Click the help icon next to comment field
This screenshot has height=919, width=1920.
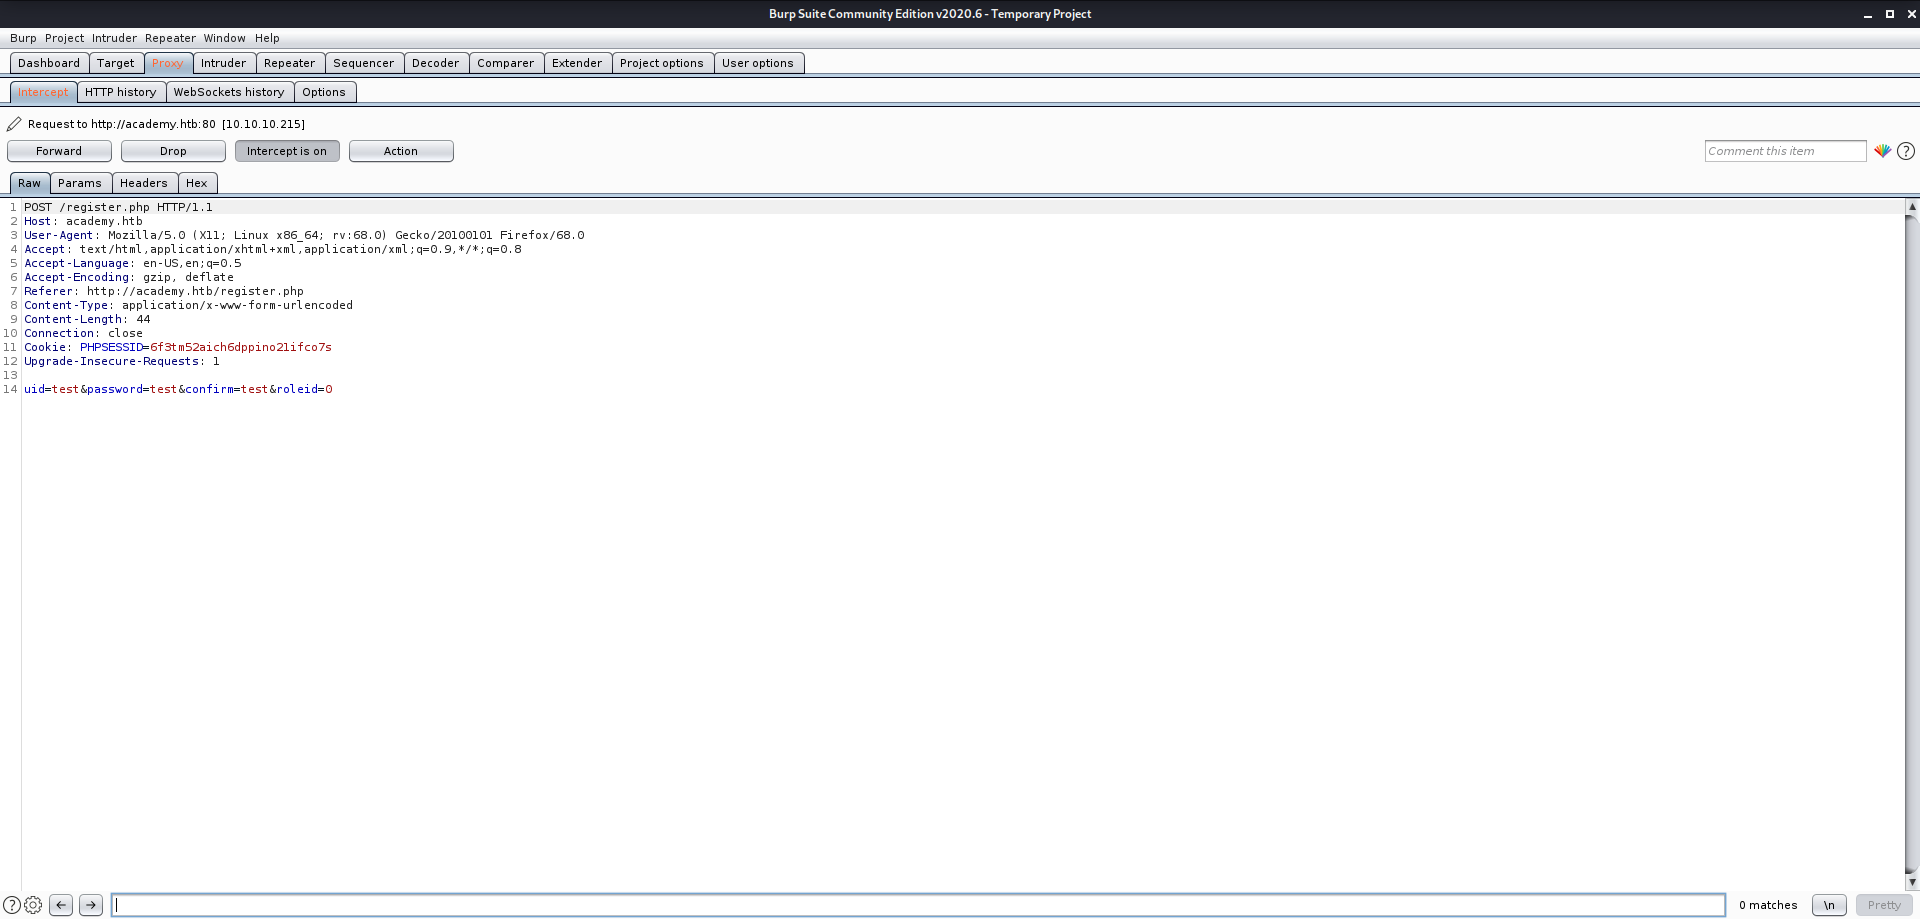(x=1906, y=151)
